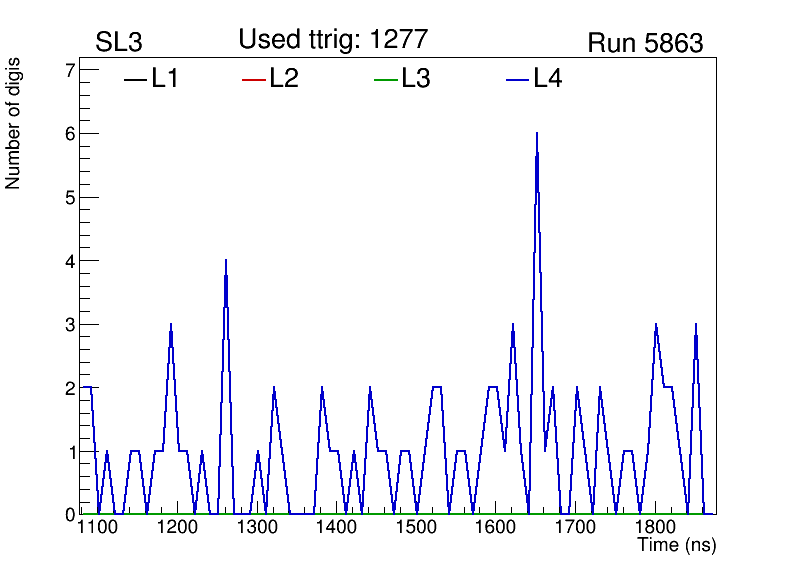This screenshot has width=796, height=572.
Task: Click the red L2 legend line sample
Action: [x=254, y=80]
